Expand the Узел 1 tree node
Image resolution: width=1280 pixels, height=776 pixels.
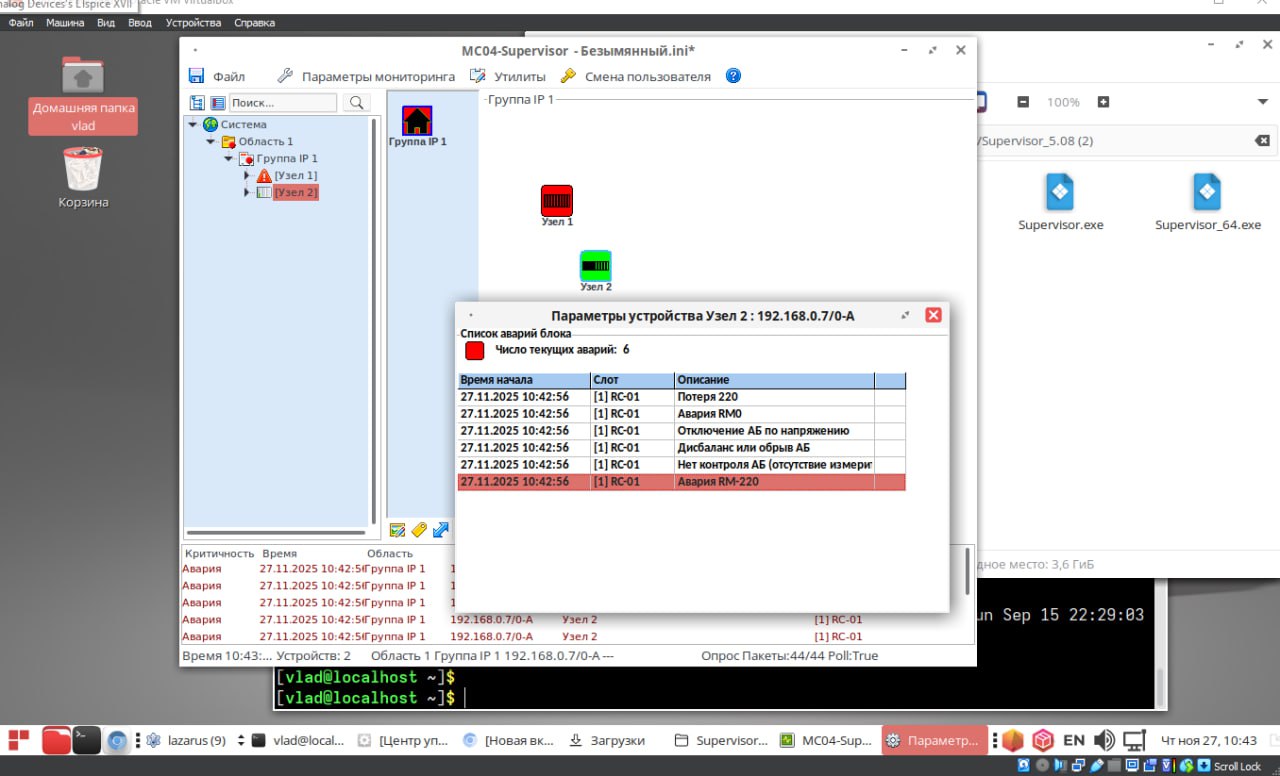(x=247, y=176)
